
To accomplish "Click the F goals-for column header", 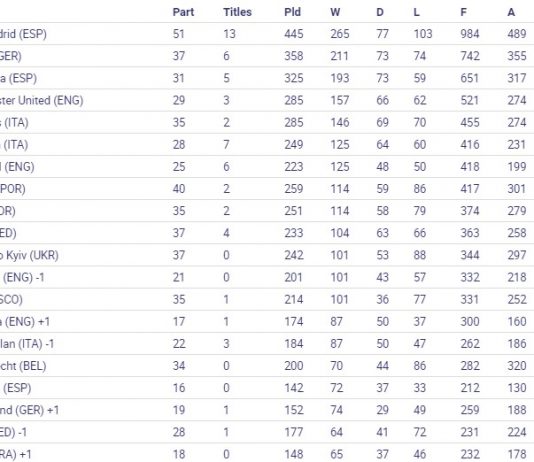I will click(x=464, y=12).
